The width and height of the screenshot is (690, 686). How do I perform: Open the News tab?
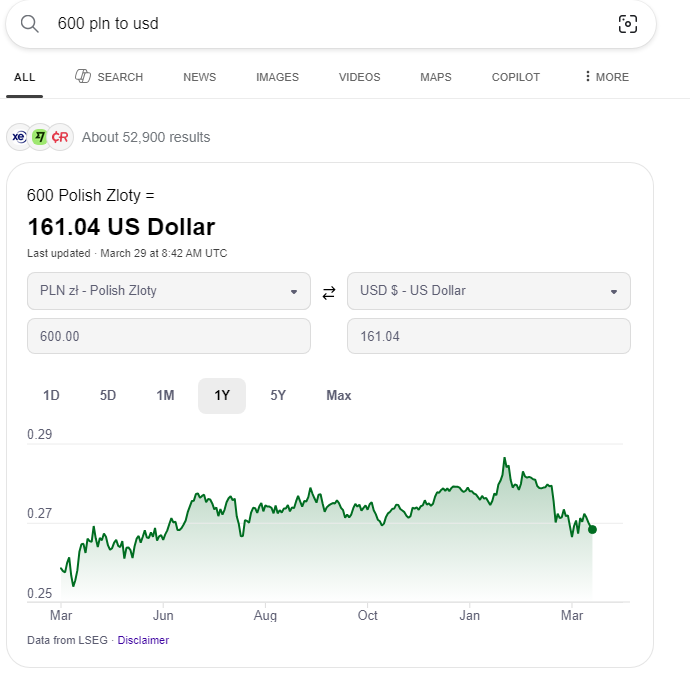(x=199, y=77)
